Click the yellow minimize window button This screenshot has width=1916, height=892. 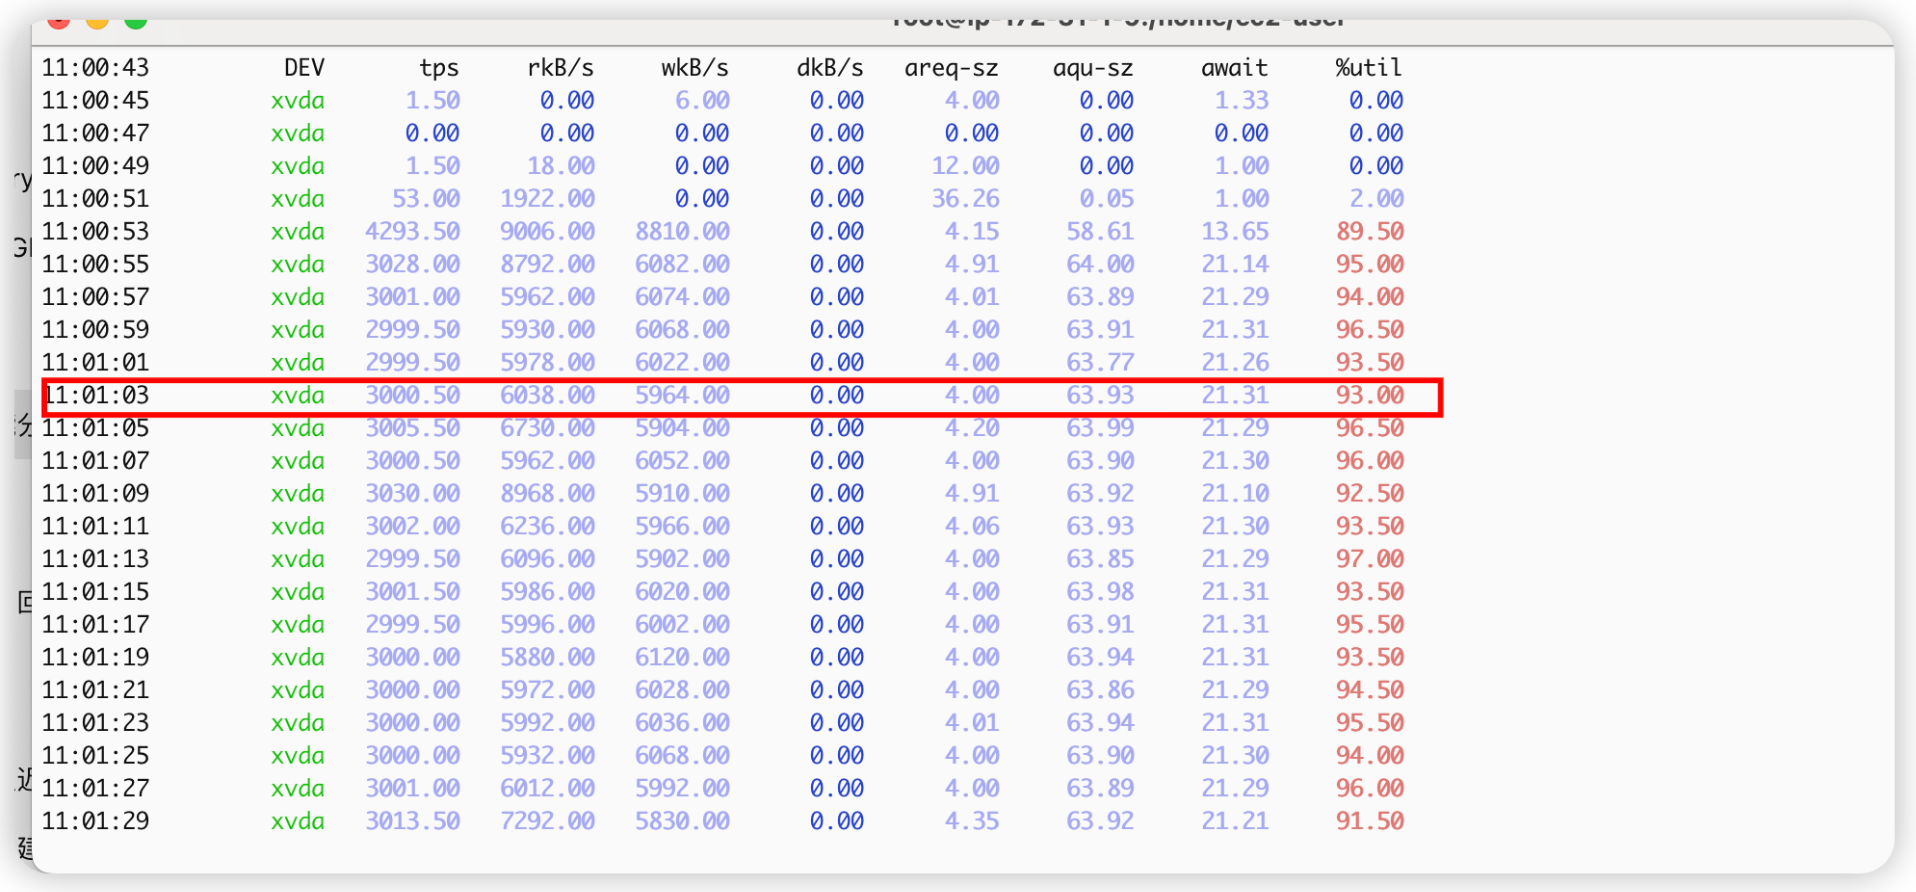pos(97,21)
